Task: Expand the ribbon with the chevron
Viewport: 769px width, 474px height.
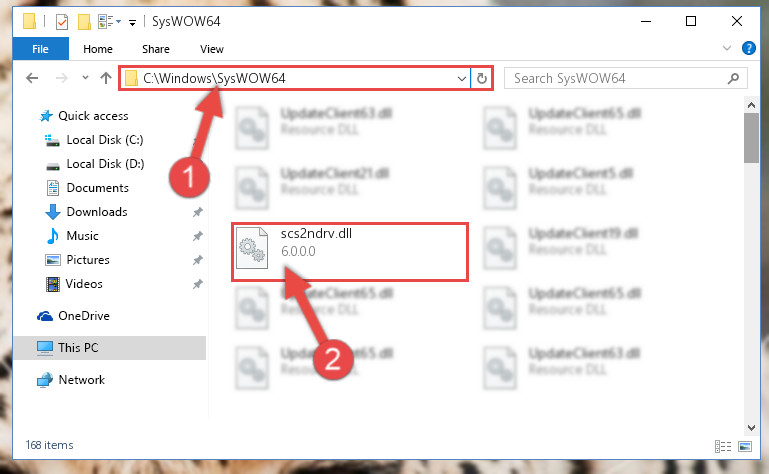Action: pyautogui.click(x=727, y=48)
